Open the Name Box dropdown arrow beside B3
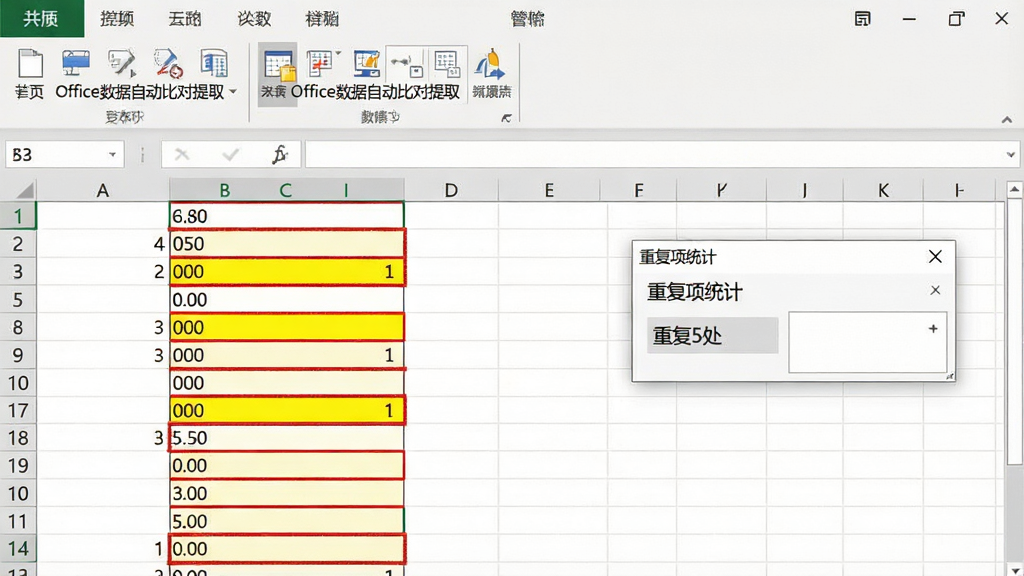Viewport: 1024px width, 576px height. pos(112,155)
